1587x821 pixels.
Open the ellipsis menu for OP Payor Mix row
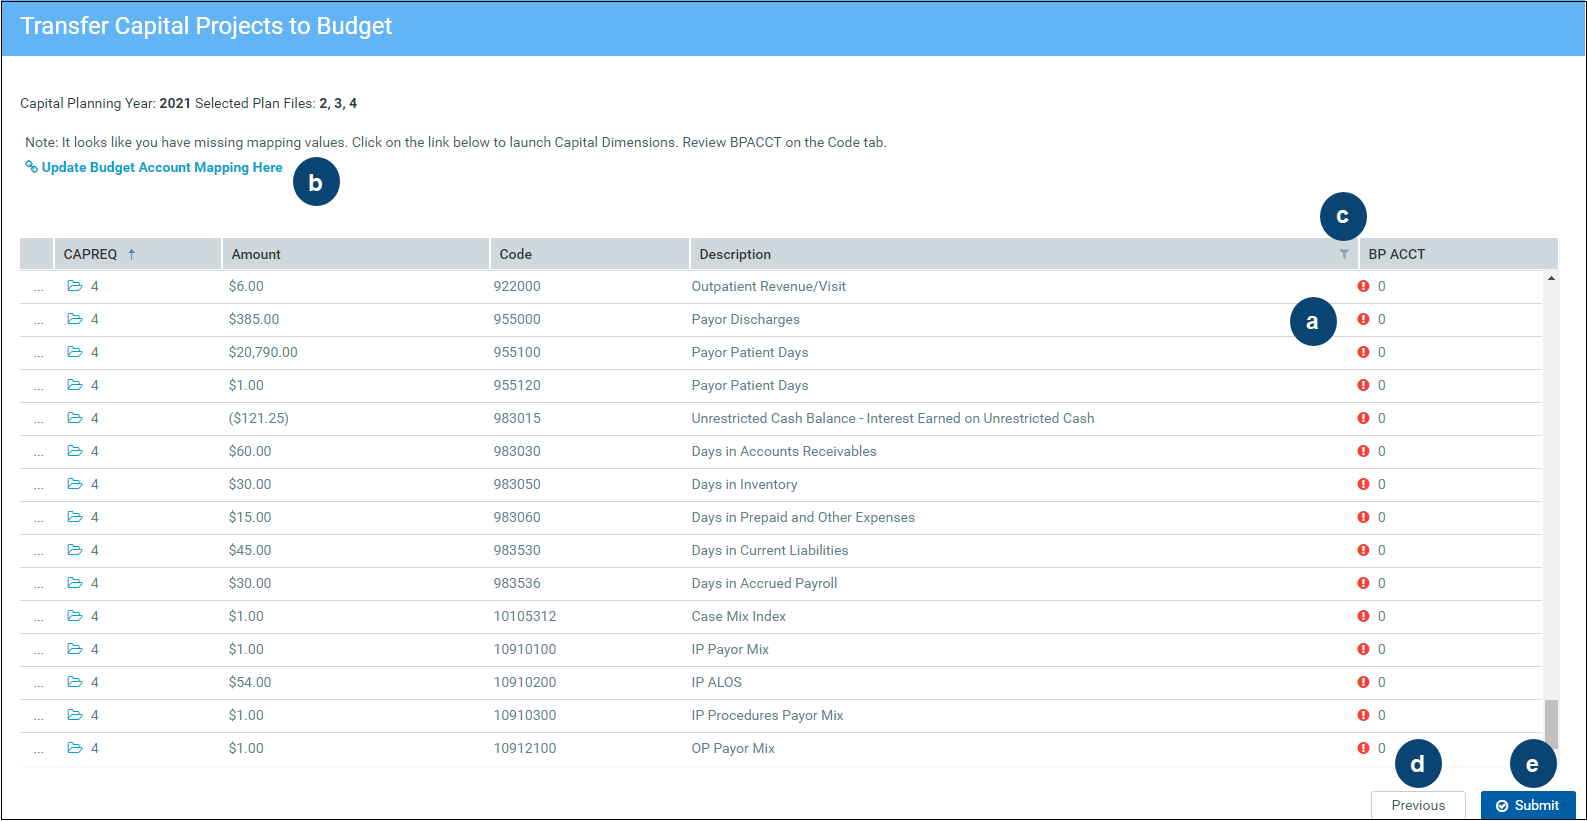click(39, 751)
